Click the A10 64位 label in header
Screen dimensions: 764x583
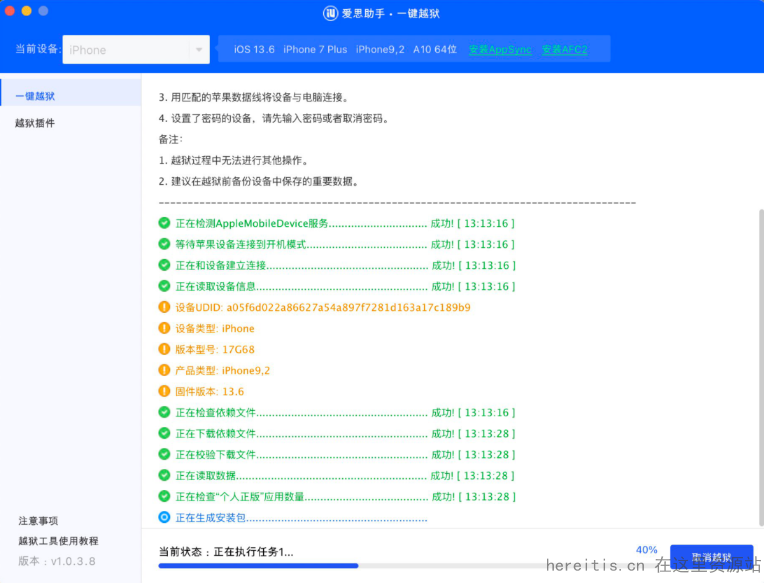click(435, 50)
